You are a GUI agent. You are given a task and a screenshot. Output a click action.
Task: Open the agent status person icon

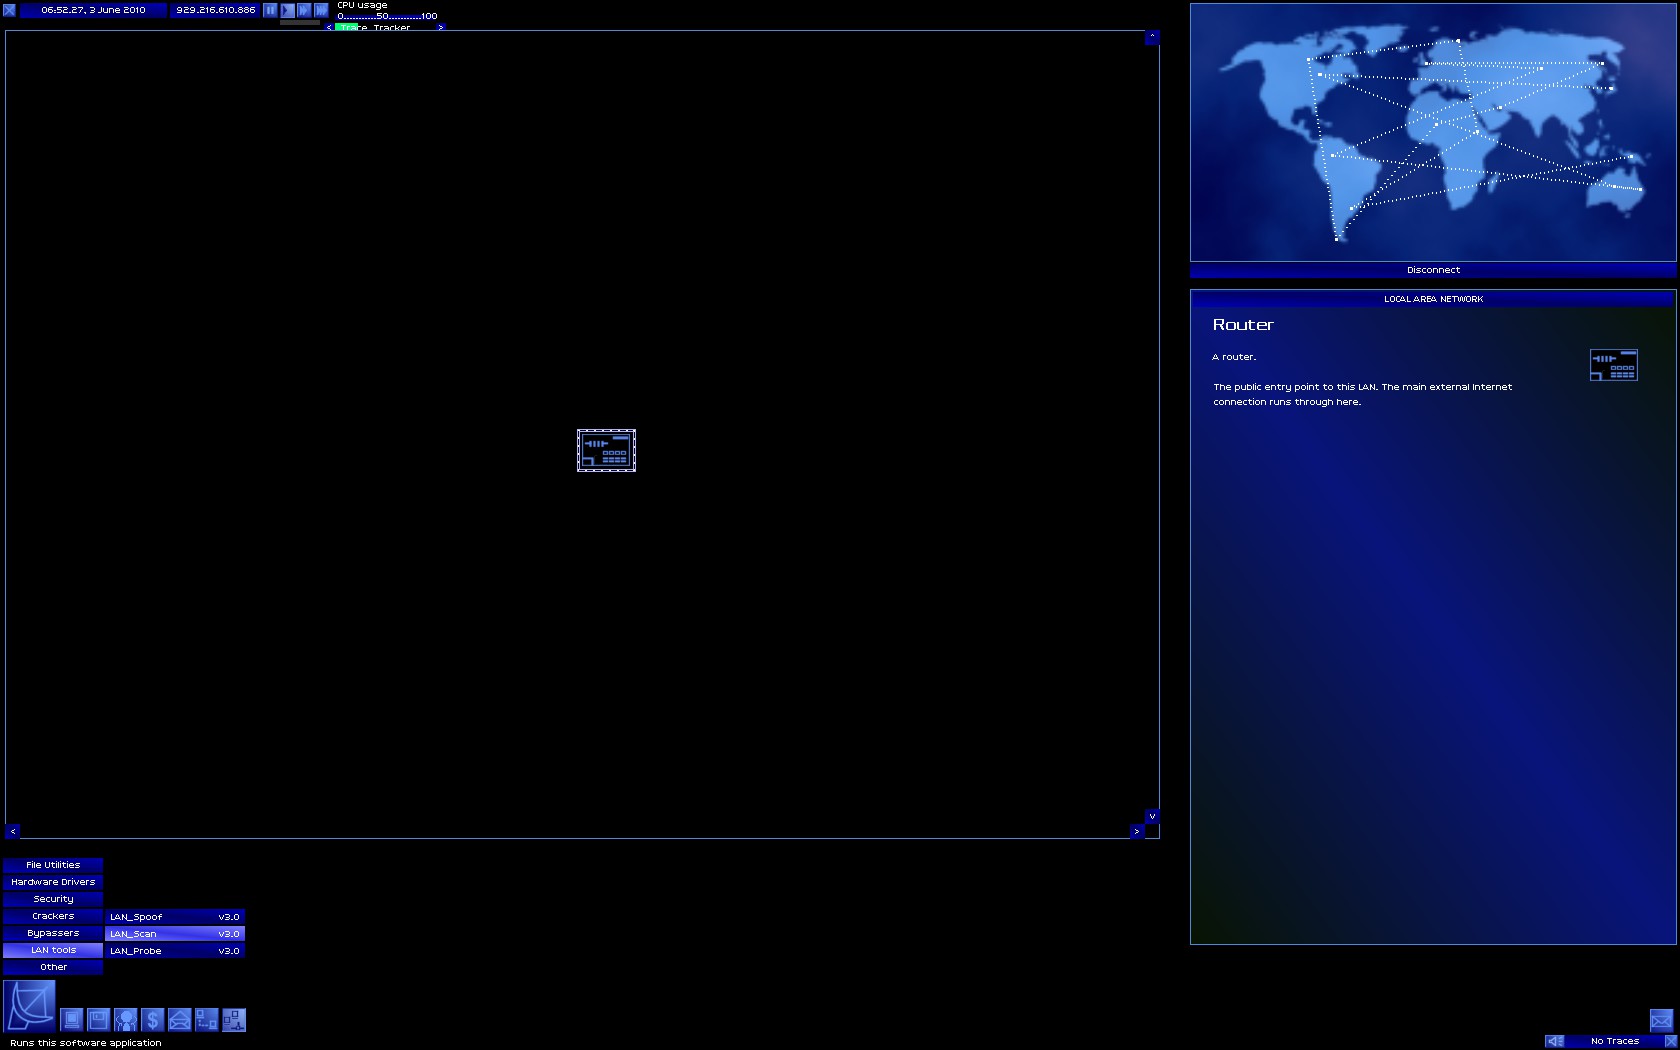pyautogui.click(x=125, y=1019)
